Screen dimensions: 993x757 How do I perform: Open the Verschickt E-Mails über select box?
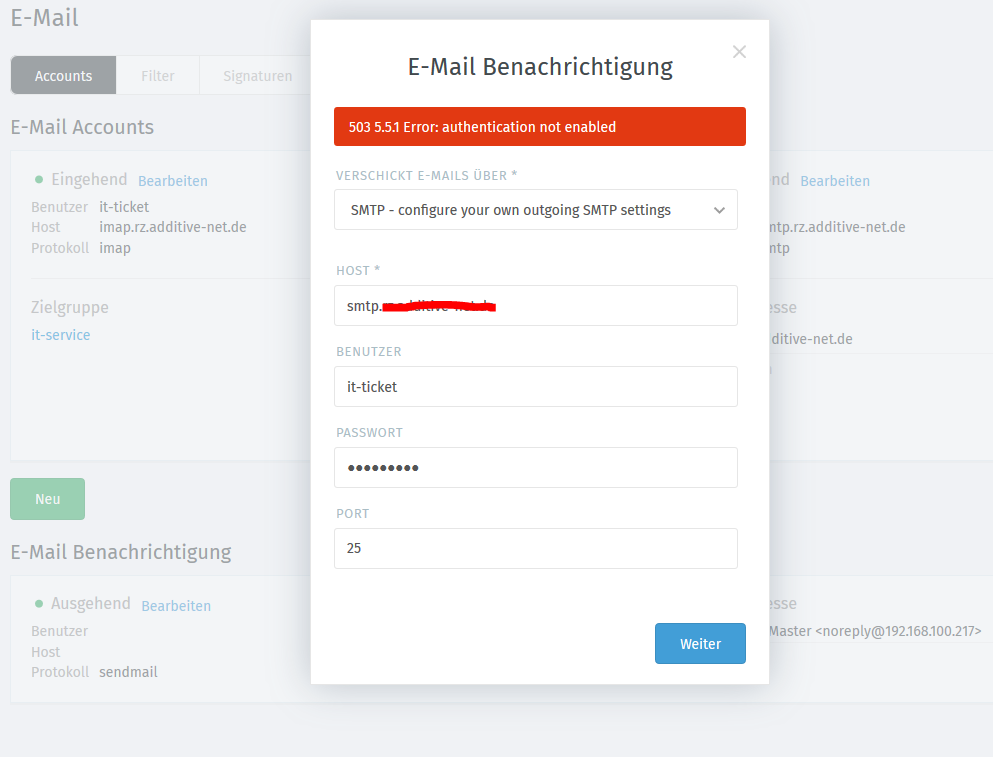[536, 210]
